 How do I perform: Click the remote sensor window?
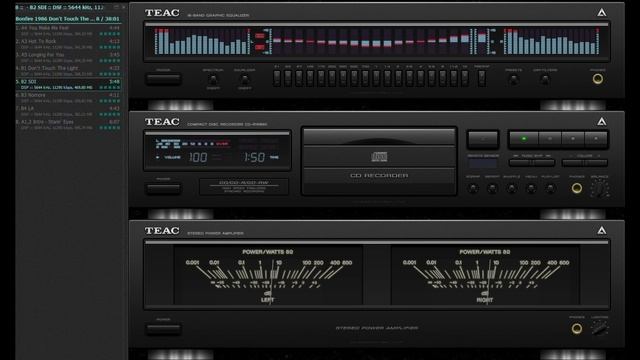(483, 164)
